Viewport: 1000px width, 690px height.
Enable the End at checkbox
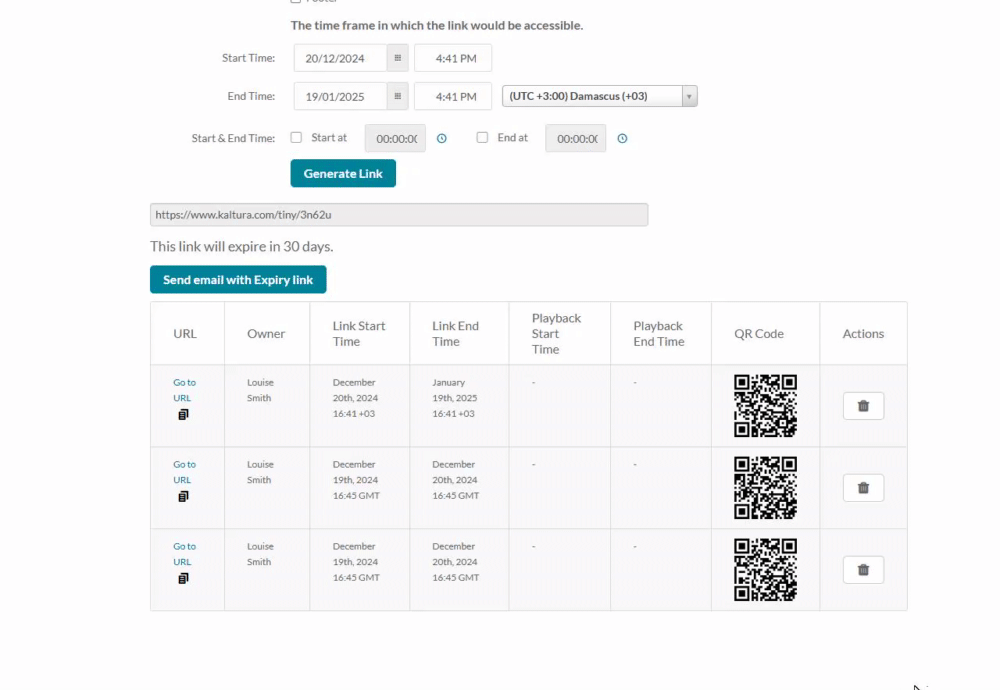click(482, 138)
